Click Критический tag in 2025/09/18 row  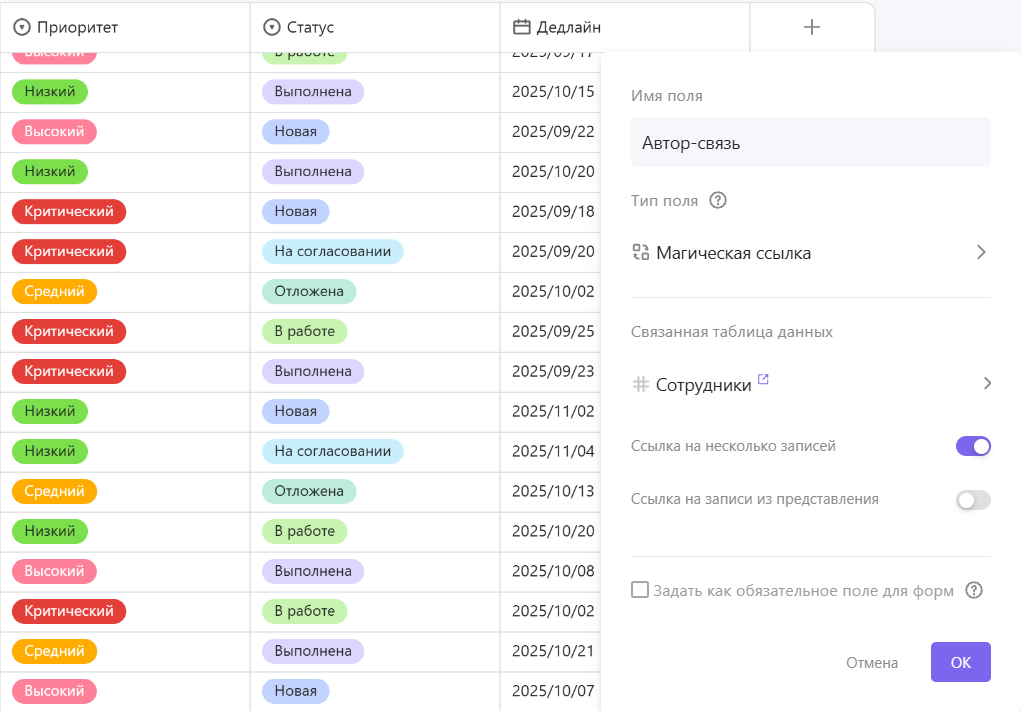(x=69, y=212)
